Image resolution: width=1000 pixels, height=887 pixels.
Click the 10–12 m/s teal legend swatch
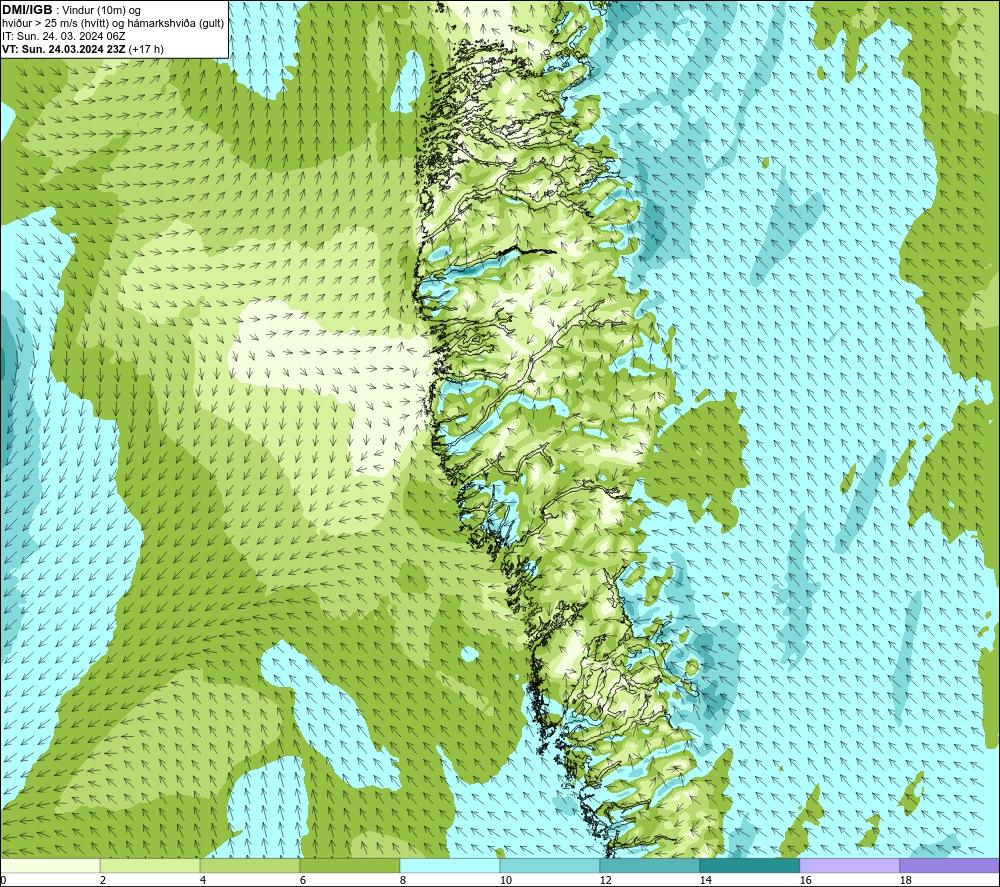(x=550, y=865)
